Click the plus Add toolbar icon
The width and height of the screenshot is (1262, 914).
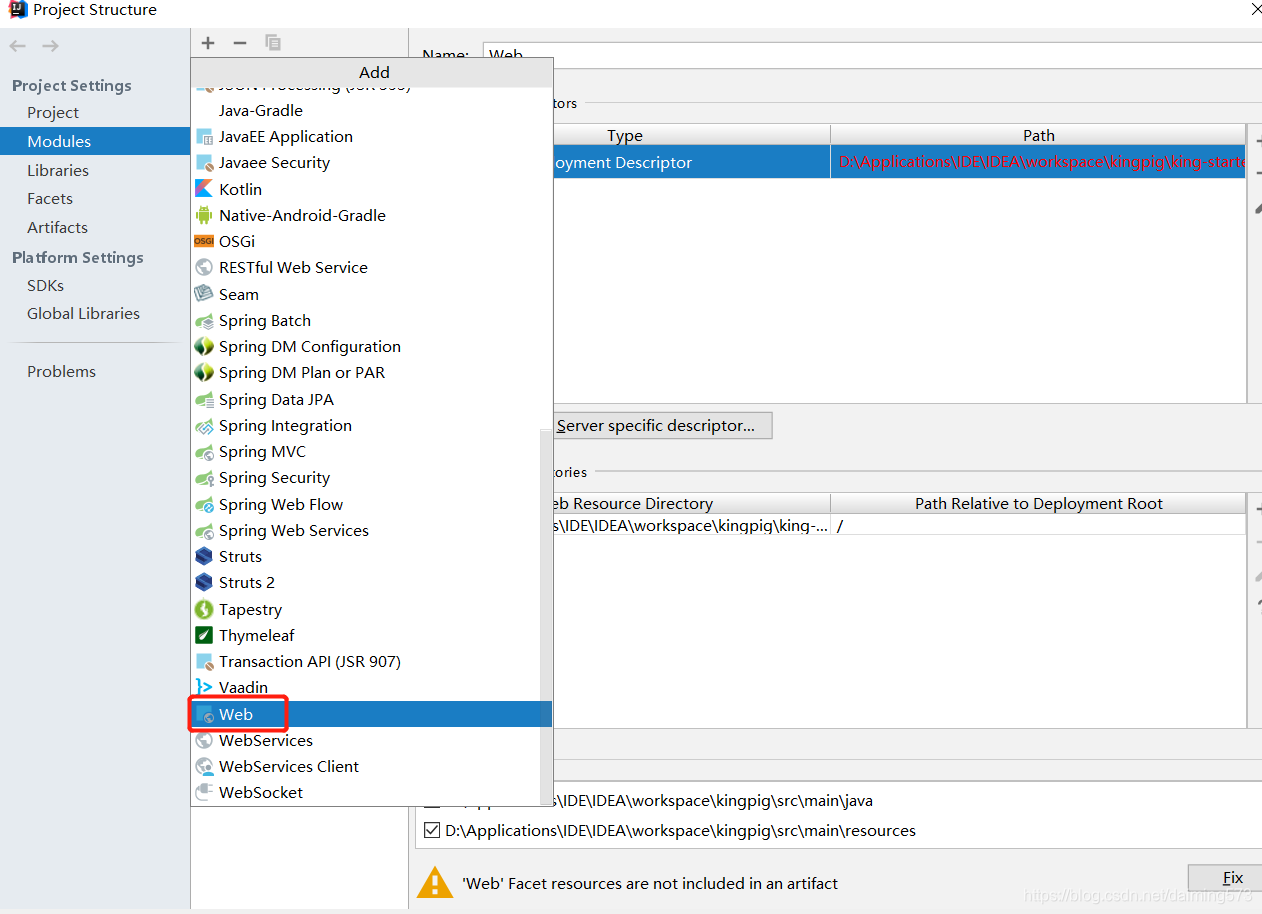pyautogui.click(x=208, y=43)
